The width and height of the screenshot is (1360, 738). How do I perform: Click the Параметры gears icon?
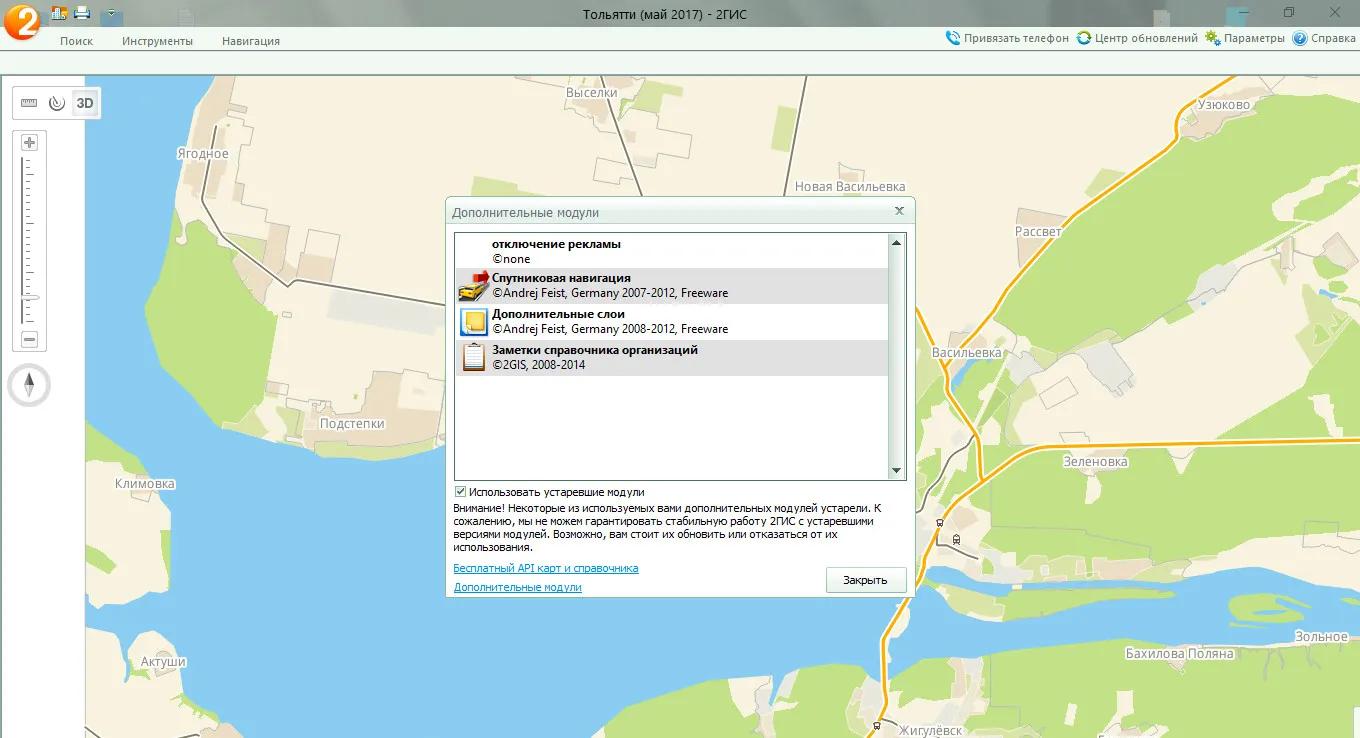(1212, 38)
